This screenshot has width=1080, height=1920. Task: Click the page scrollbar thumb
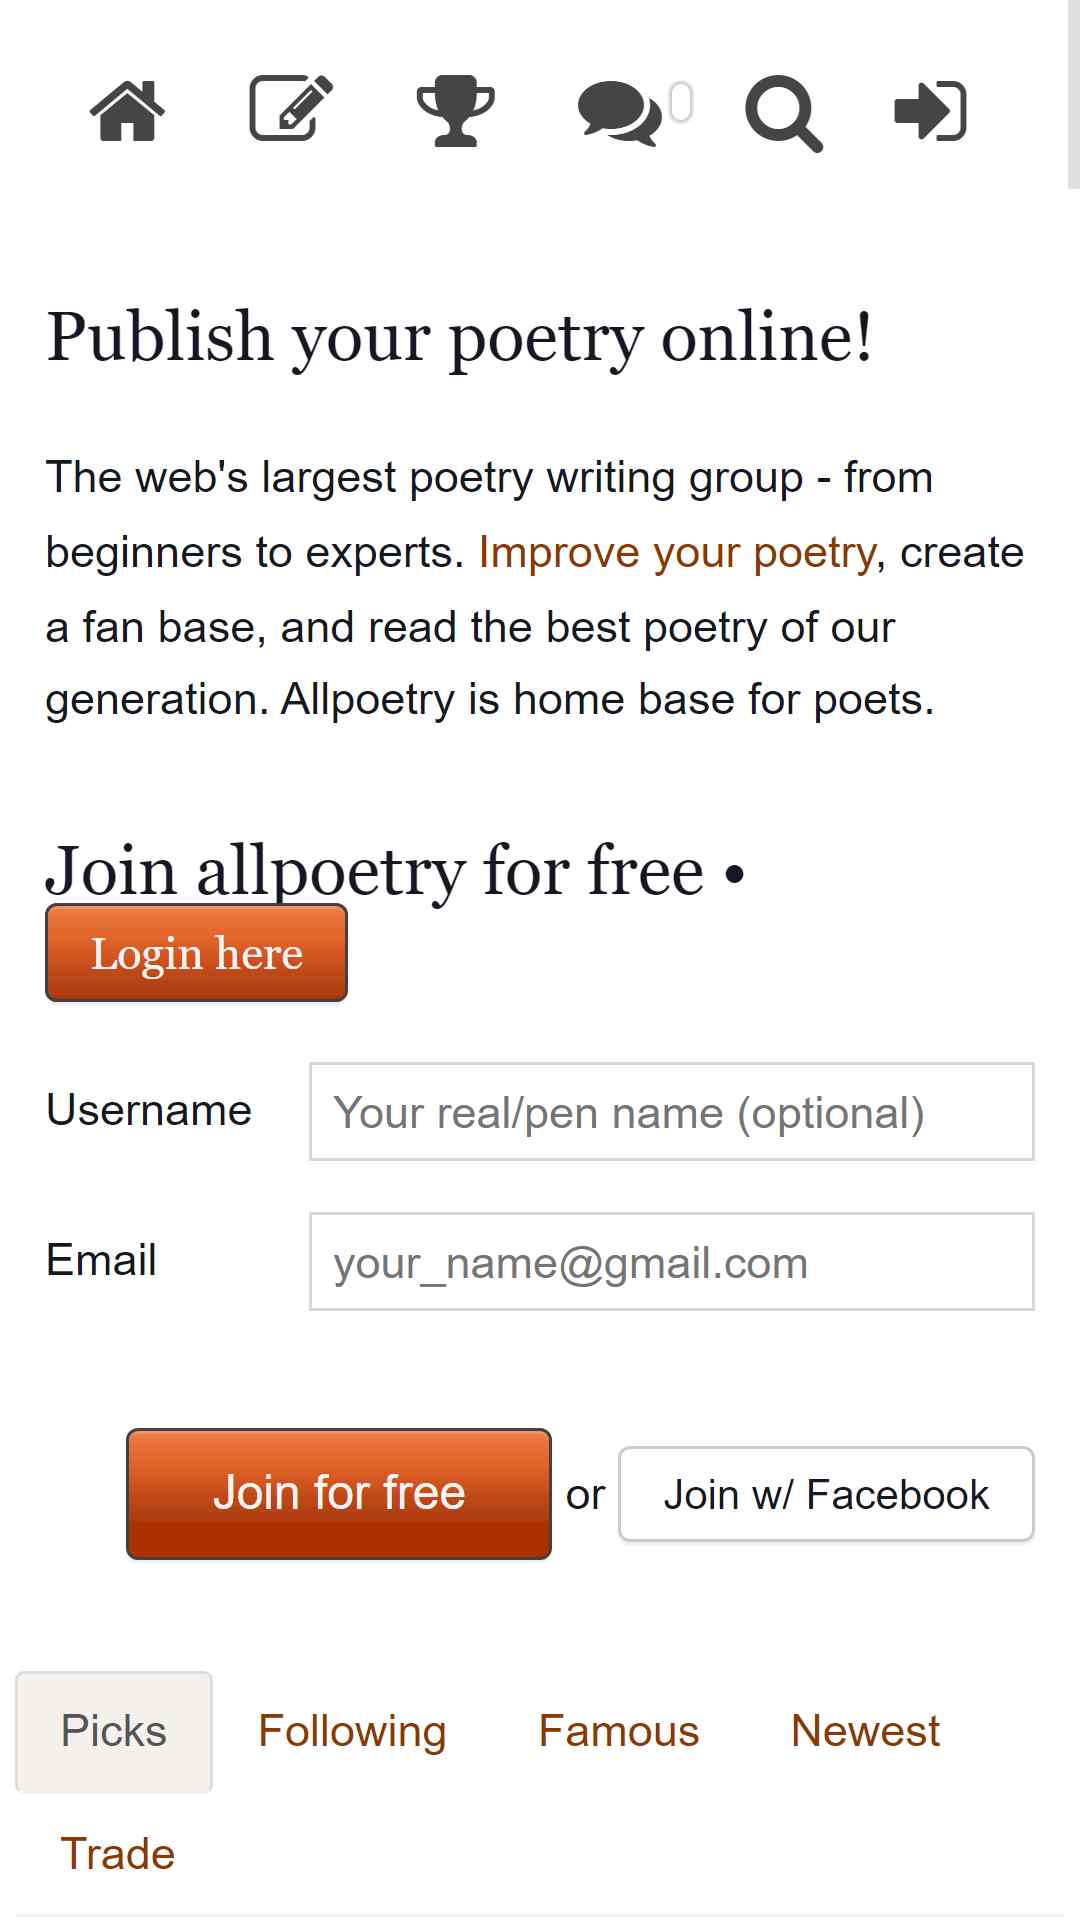click(x=1073, y=94)
